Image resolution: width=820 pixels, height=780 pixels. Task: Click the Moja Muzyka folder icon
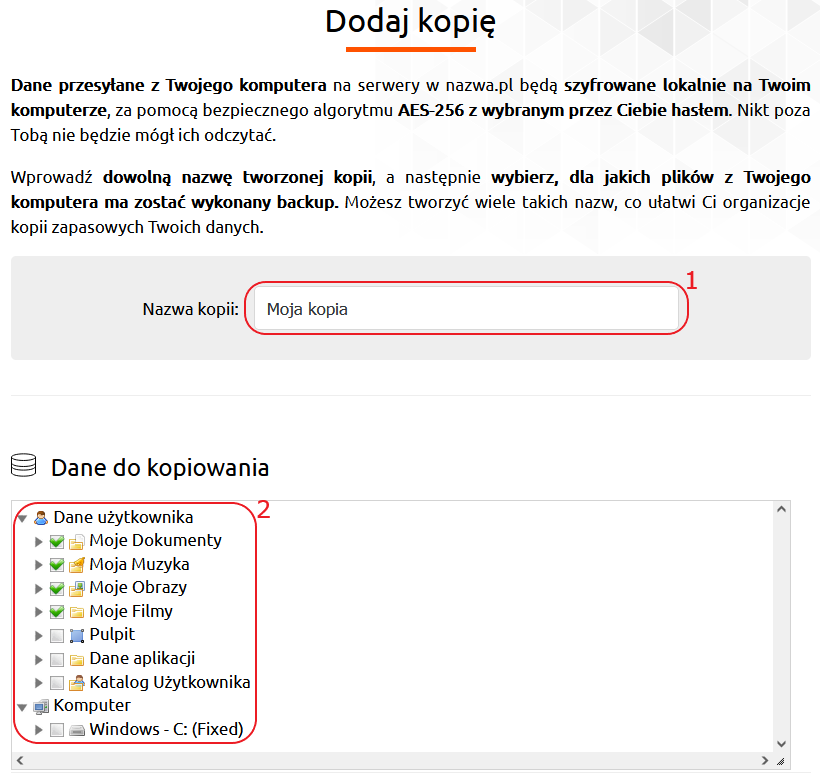(x=77, y=565)
